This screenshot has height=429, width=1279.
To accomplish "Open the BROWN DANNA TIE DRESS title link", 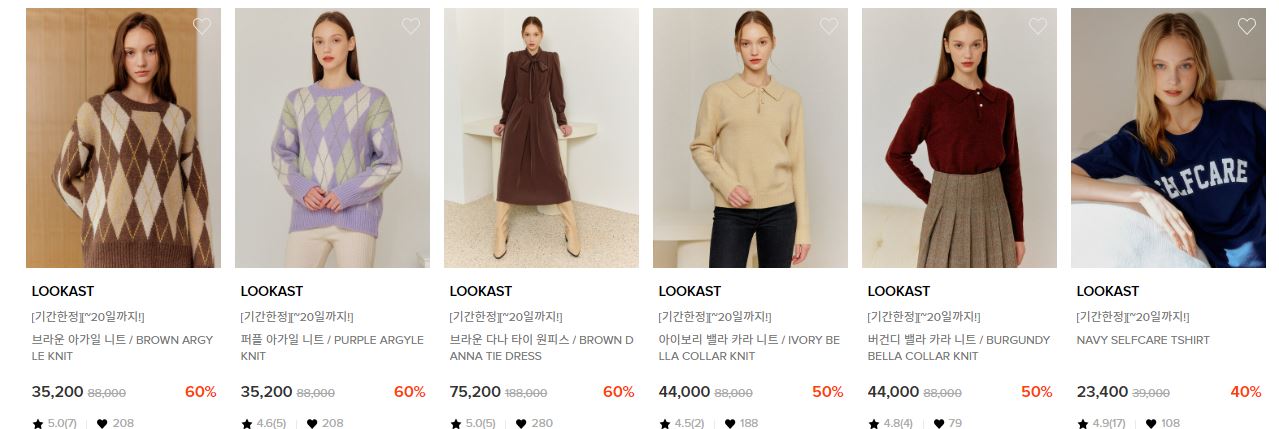I will tap(541, 348).
